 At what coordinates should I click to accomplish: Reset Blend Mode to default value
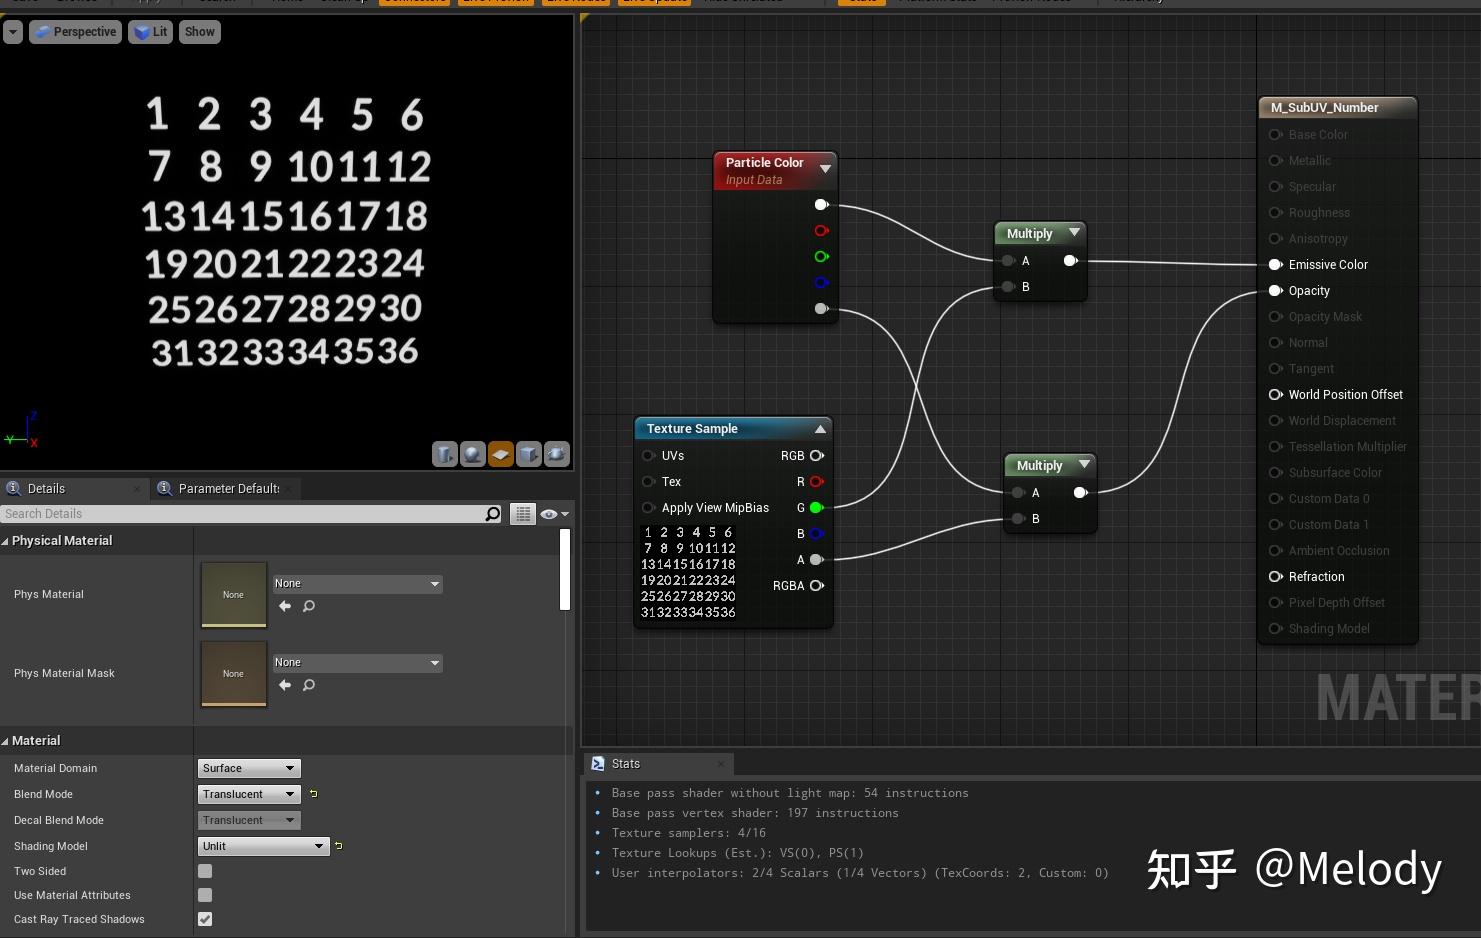point(314,794)
